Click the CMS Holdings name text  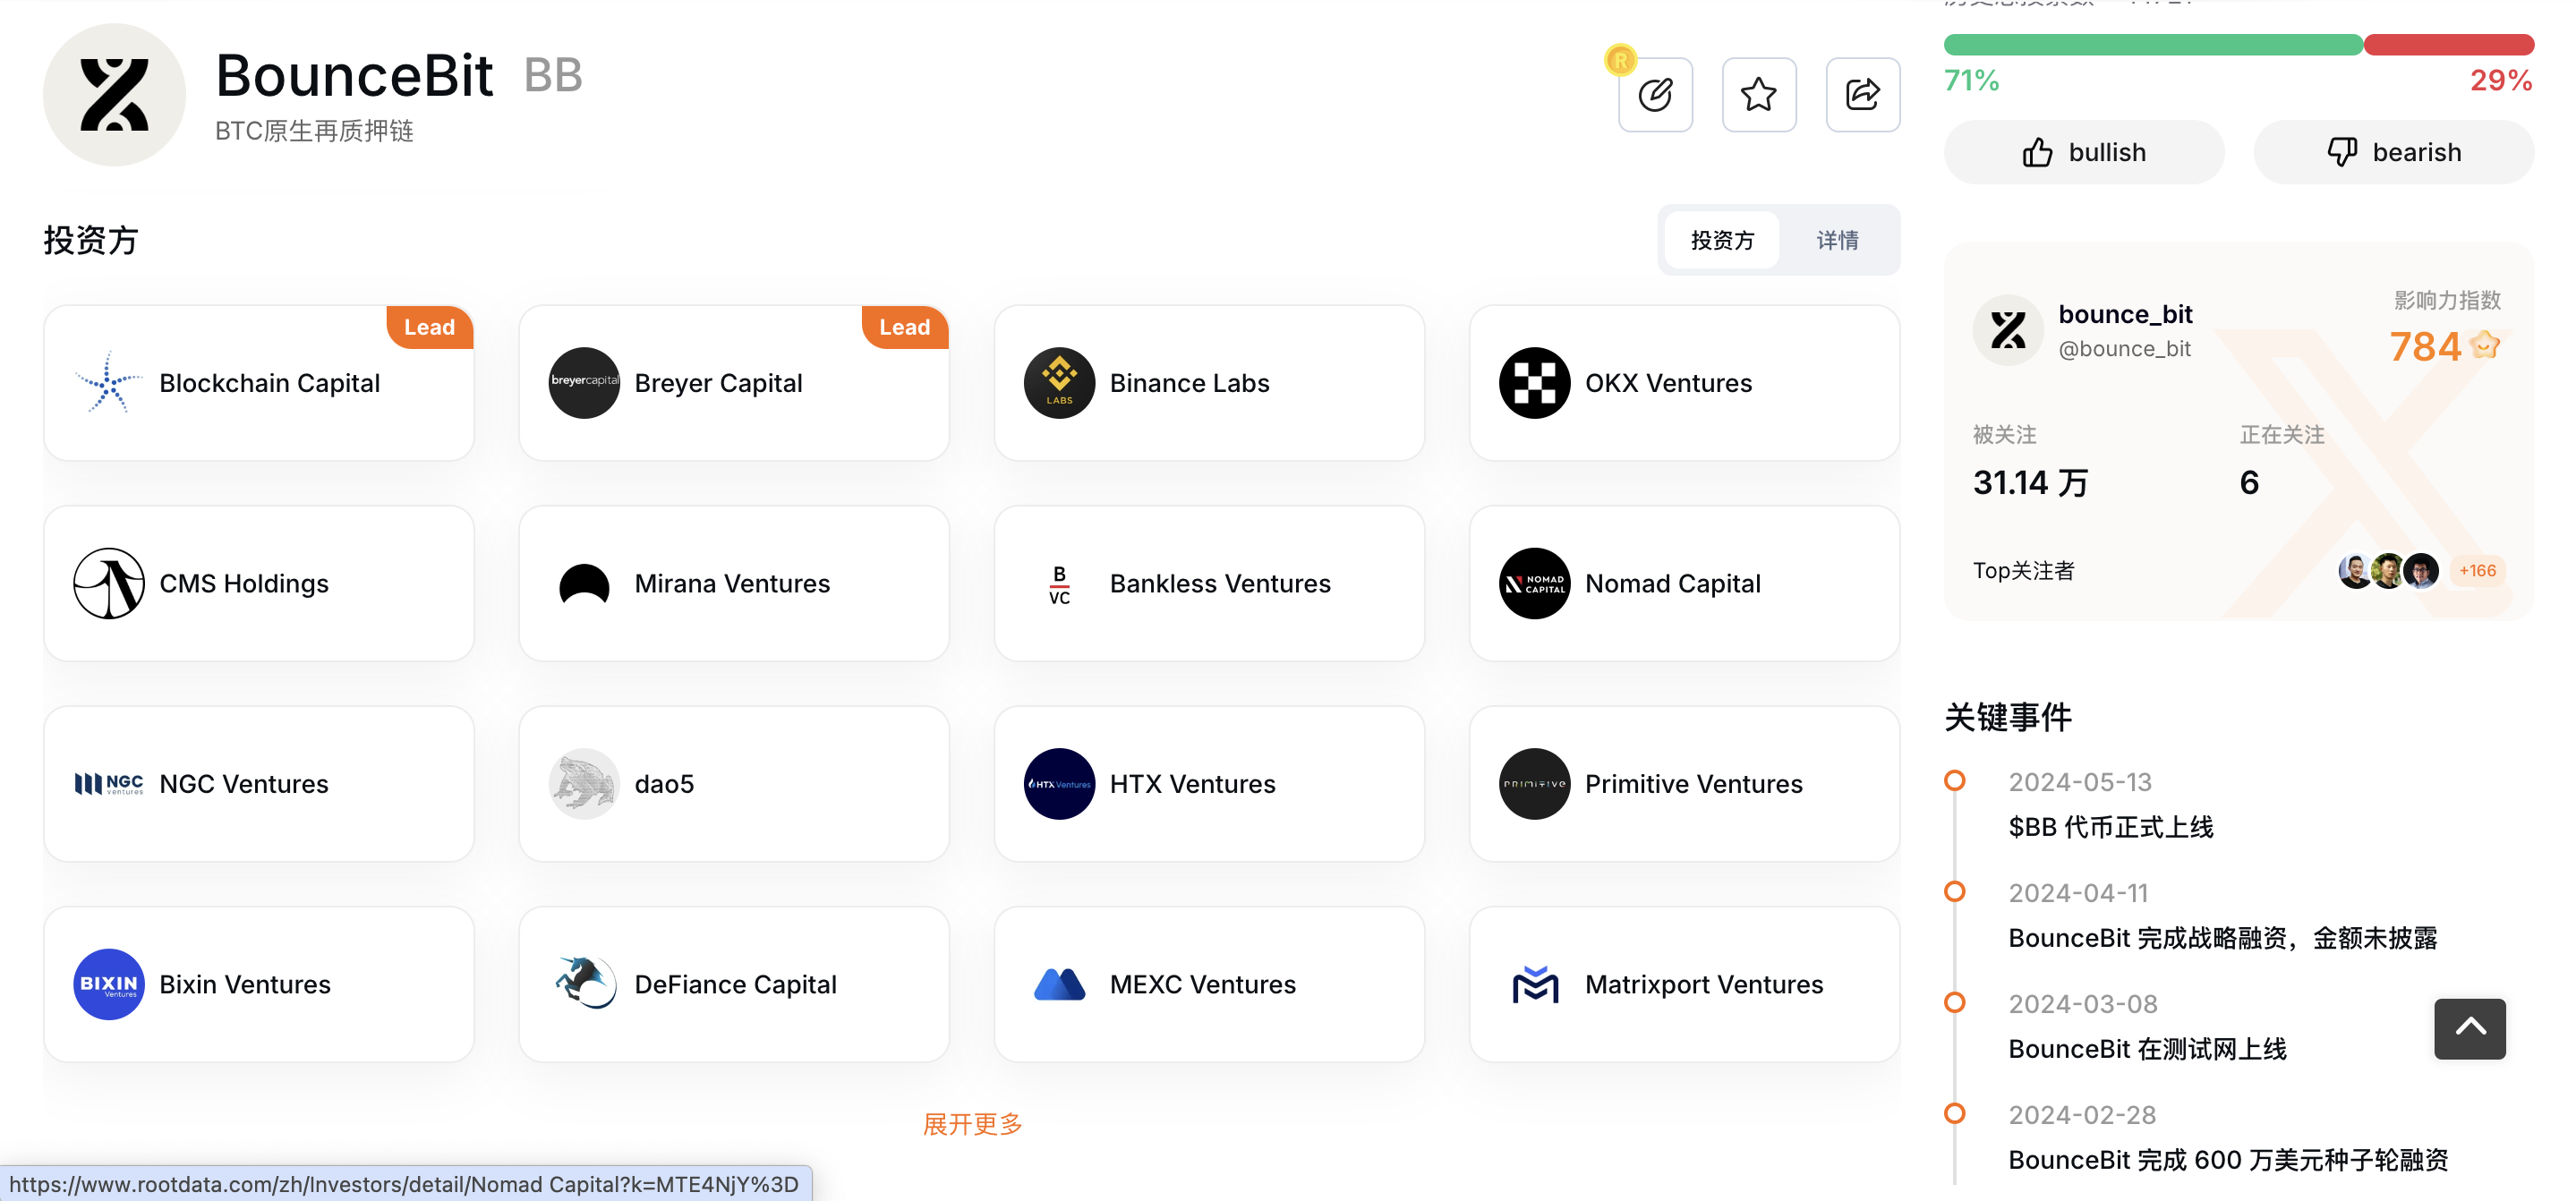pyautogui.click(x=243, y=583)
